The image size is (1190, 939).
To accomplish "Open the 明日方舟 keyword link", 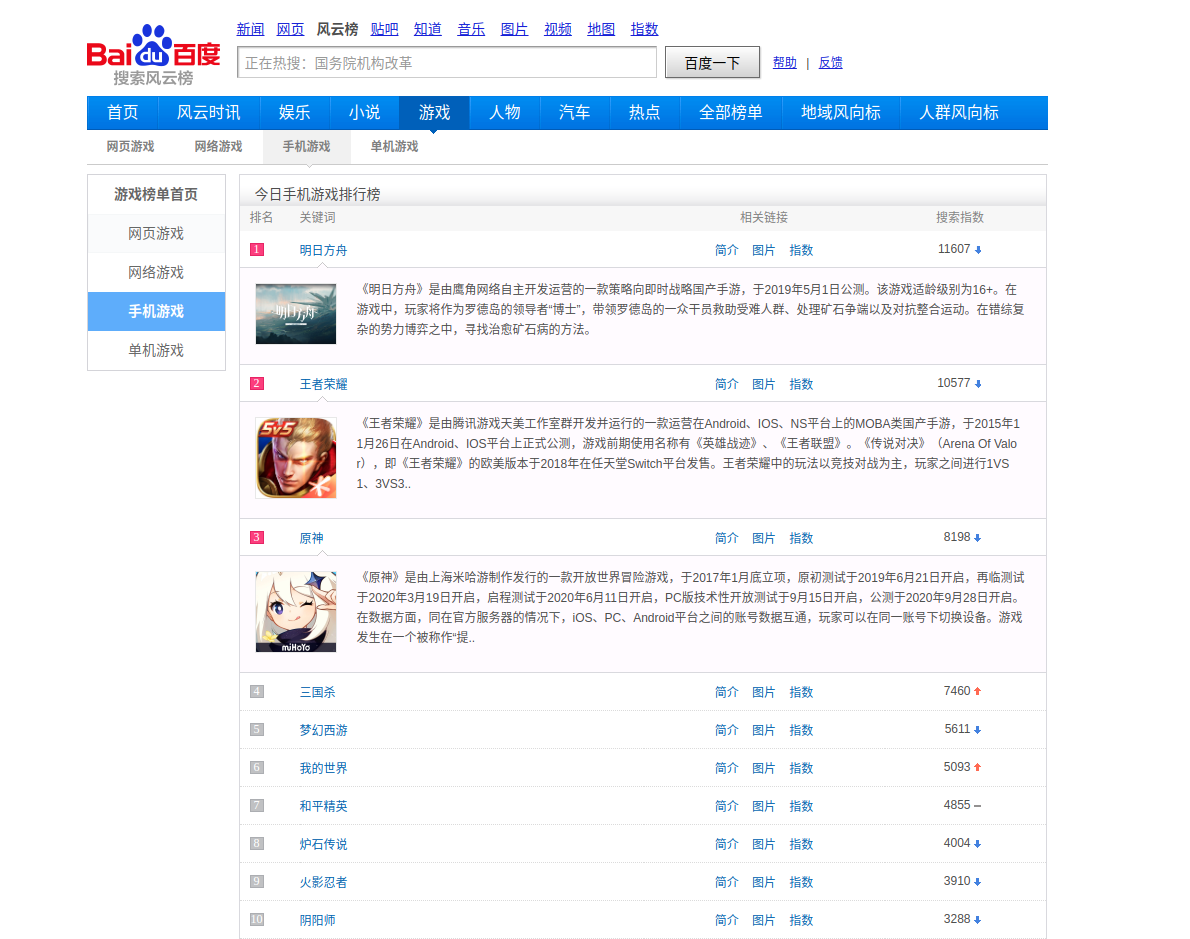I will click(x=323, y=250).
